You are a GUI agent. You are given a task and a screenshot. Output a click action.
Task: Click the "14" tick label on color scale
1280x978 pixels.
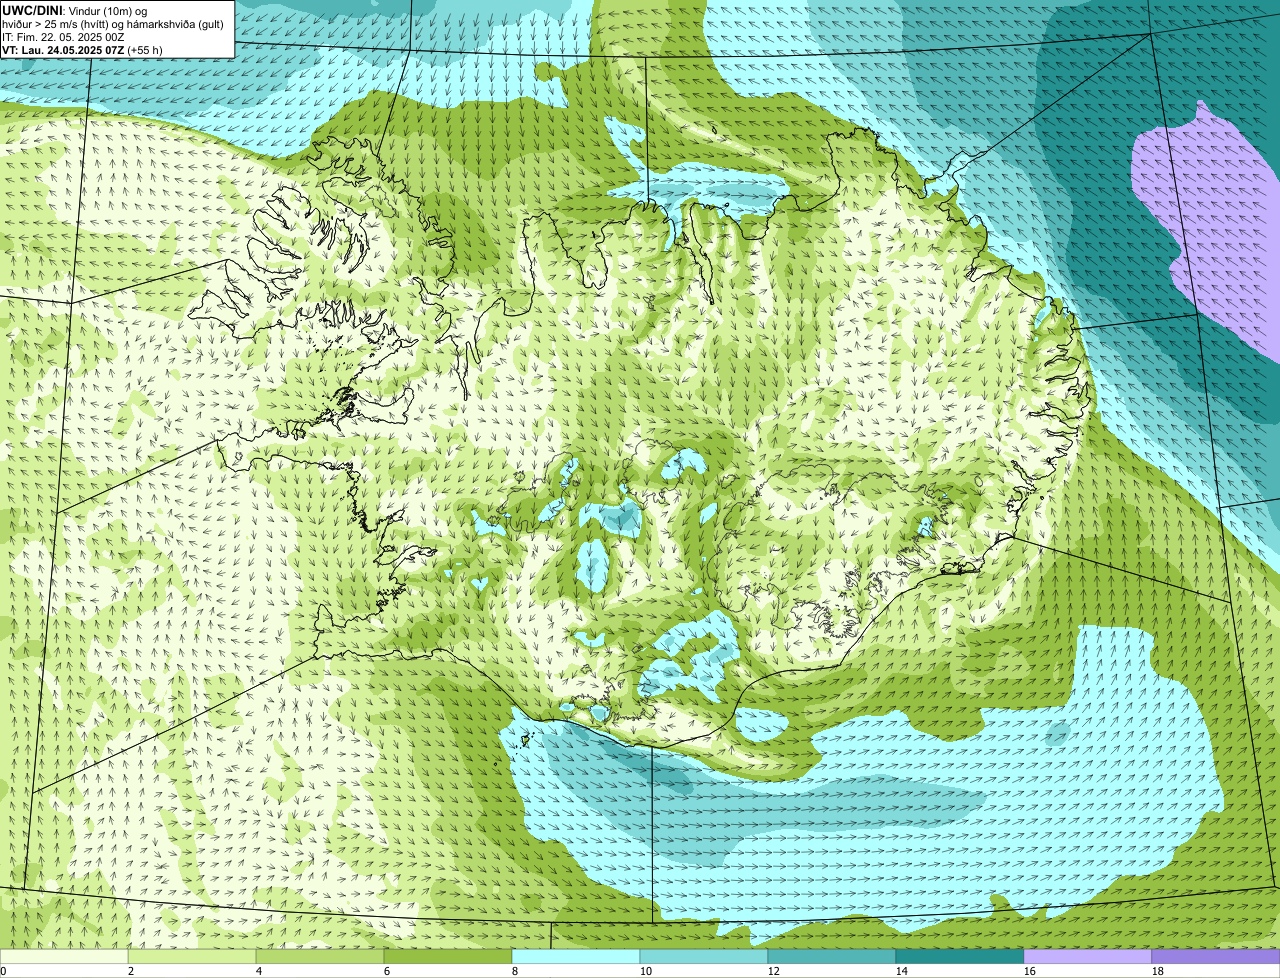coord(902,971)
